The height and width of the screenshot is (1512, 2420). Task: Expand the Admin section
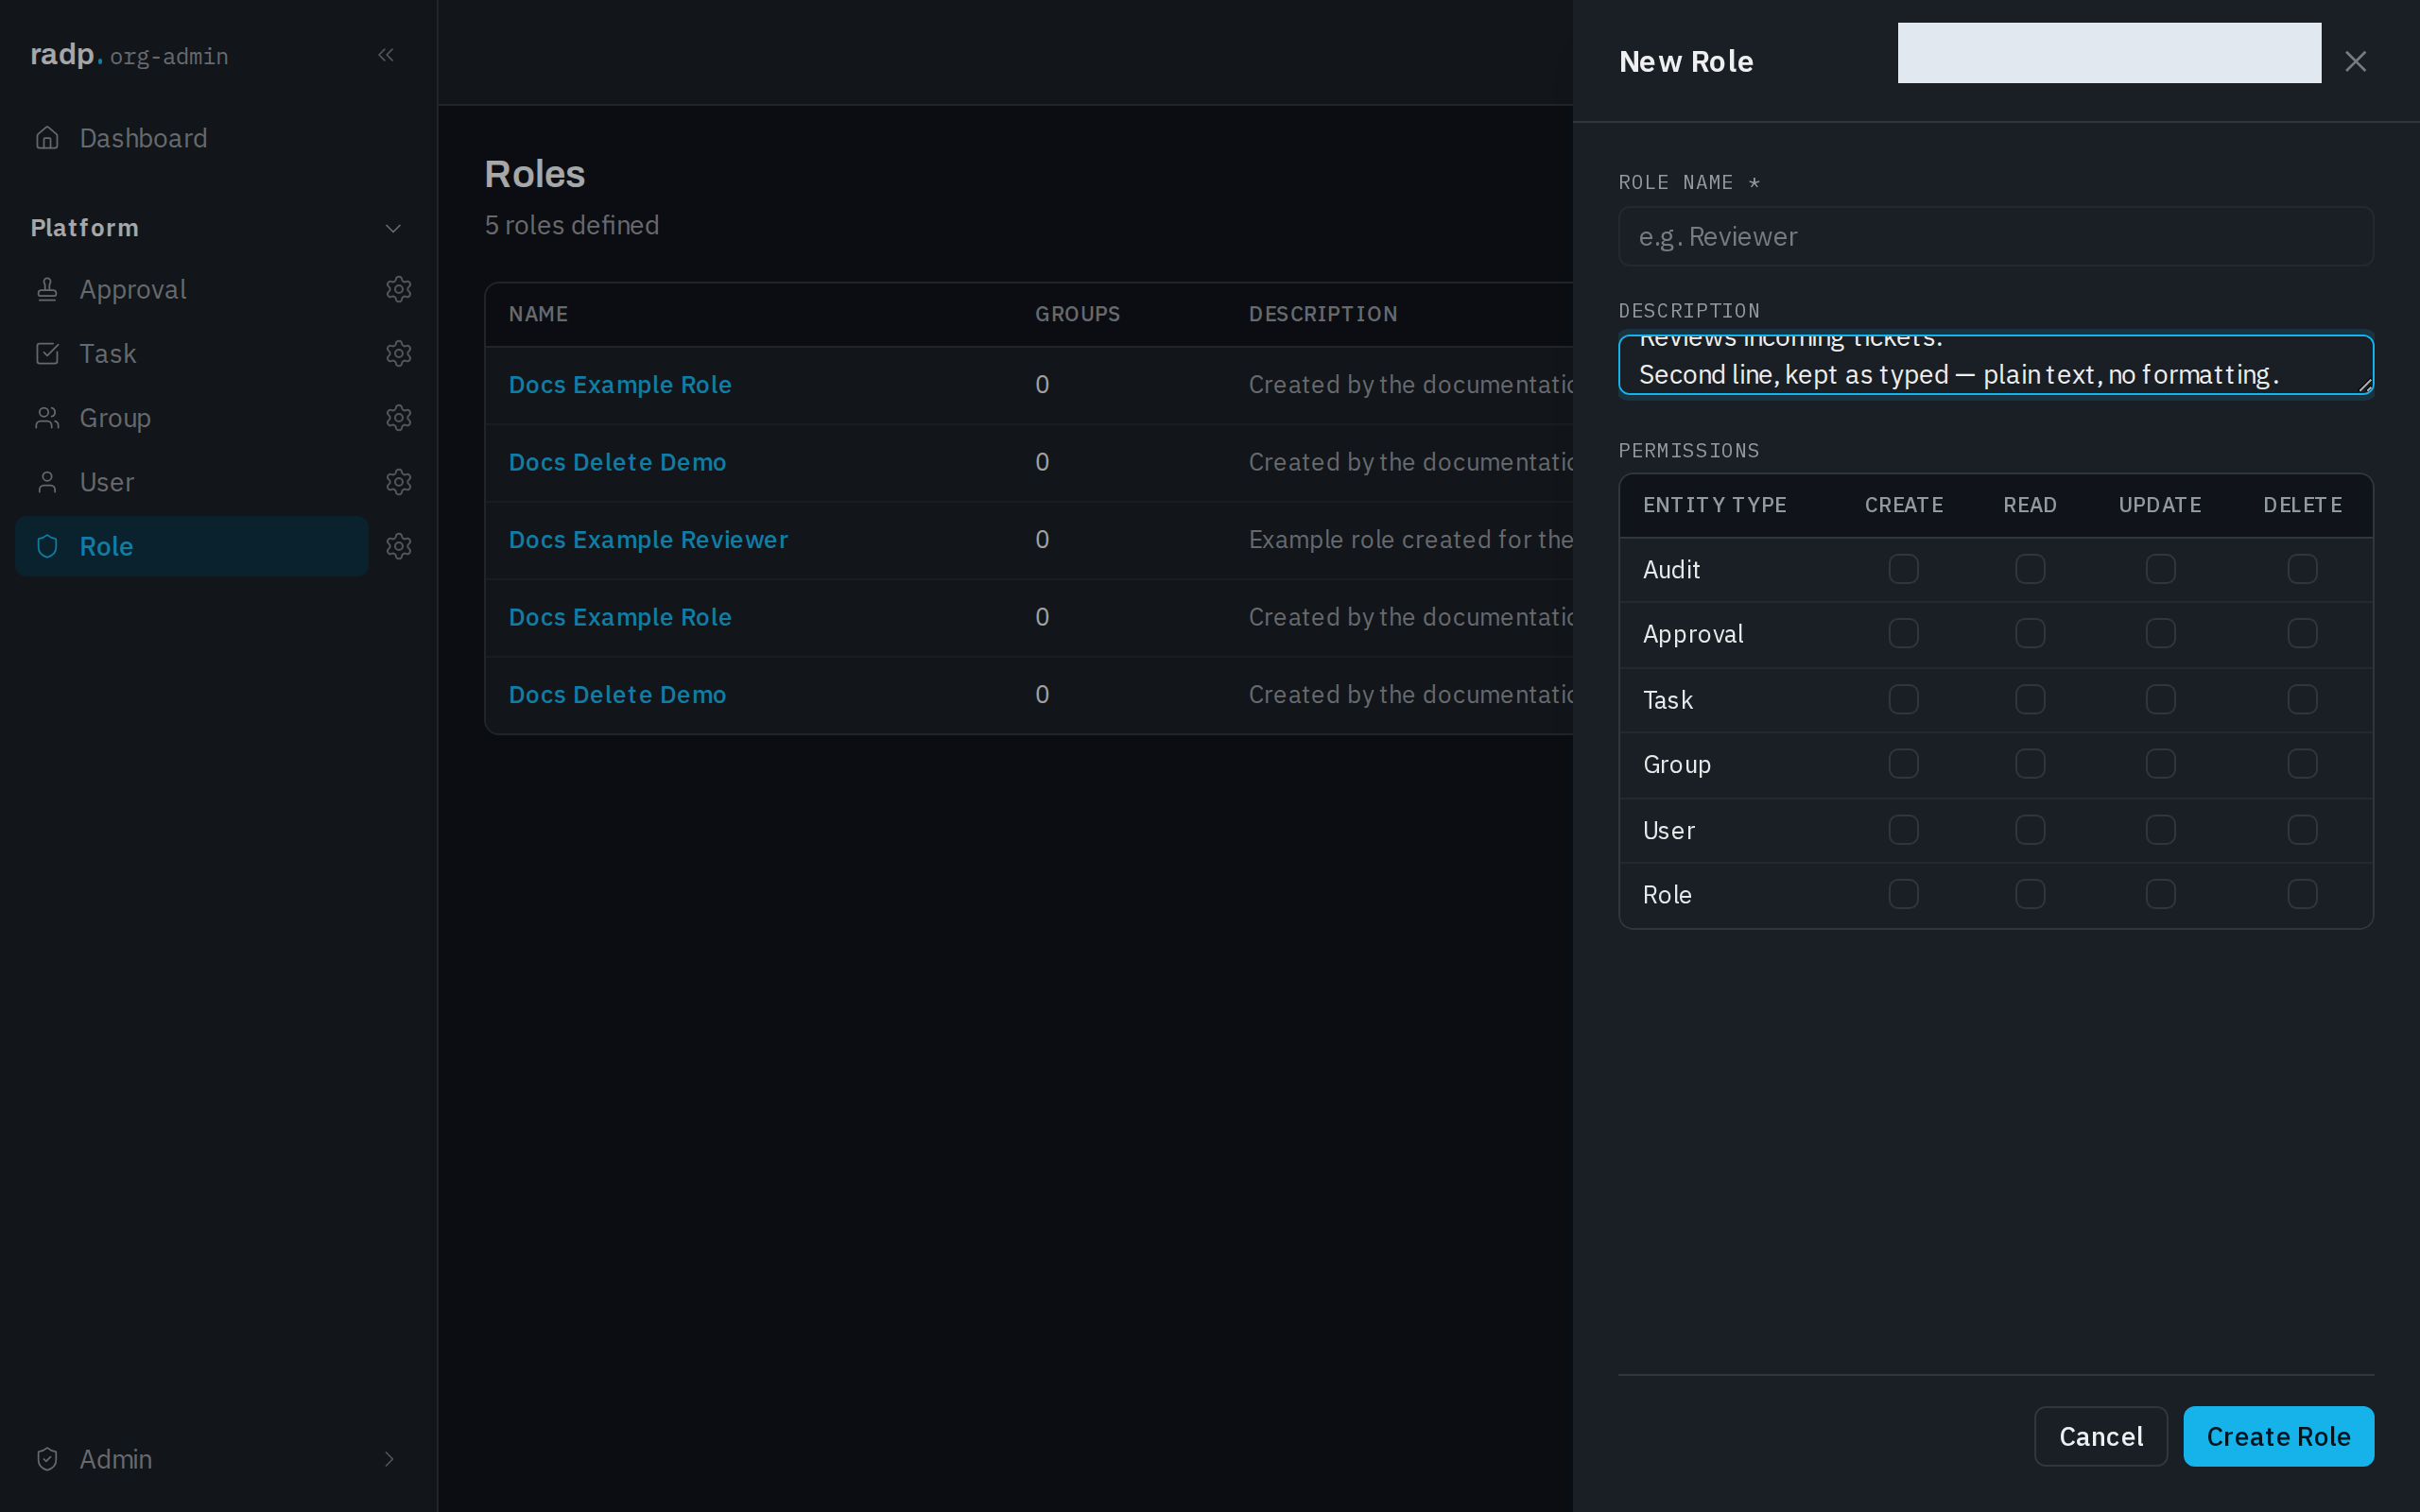(x=218, y=1459)
